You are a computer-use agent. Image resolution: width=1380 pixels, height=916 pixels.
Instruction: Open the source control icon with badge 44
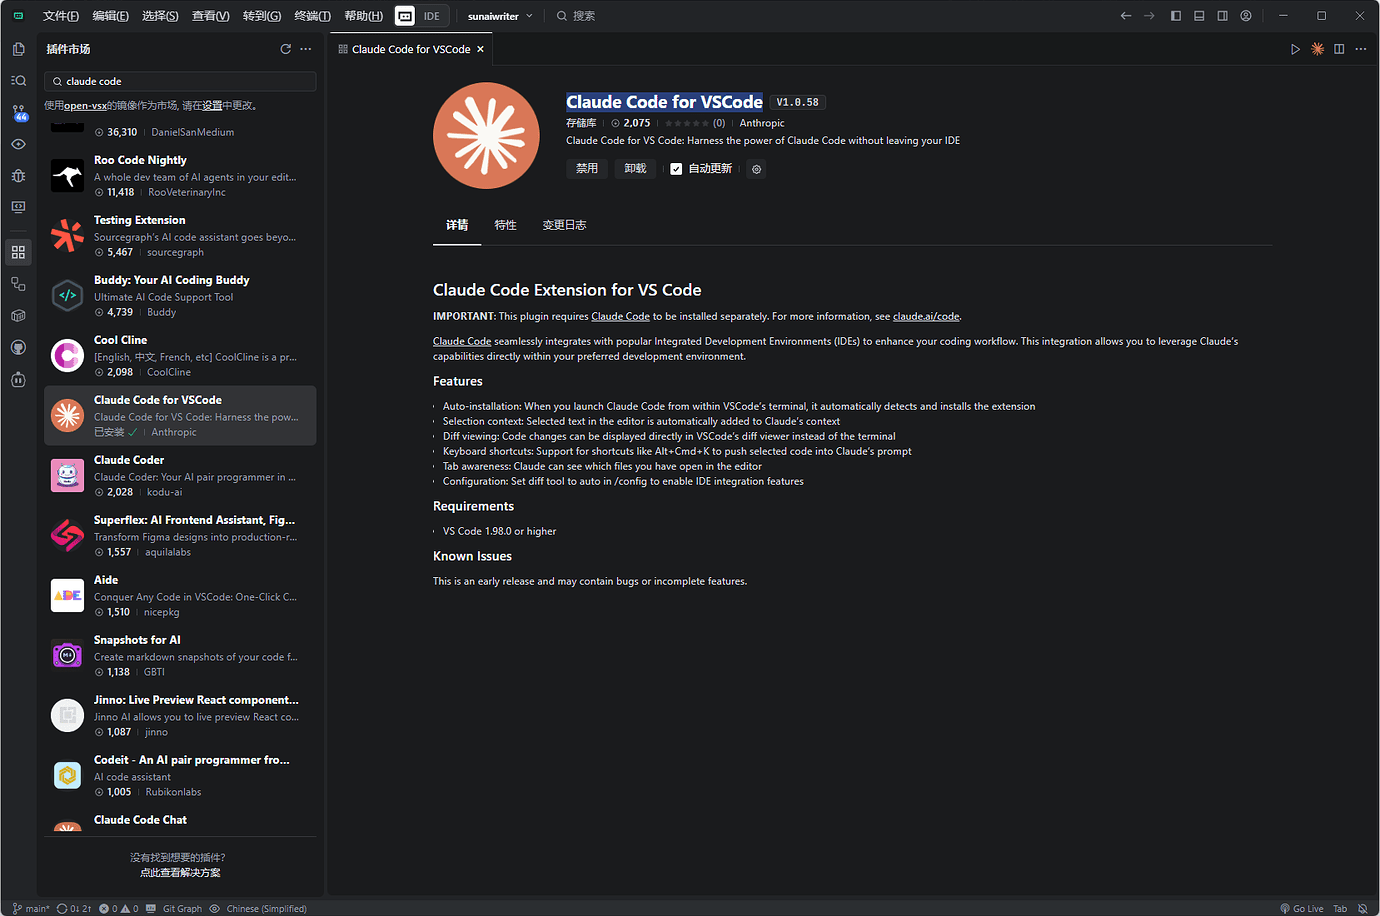tap(18, 113)
